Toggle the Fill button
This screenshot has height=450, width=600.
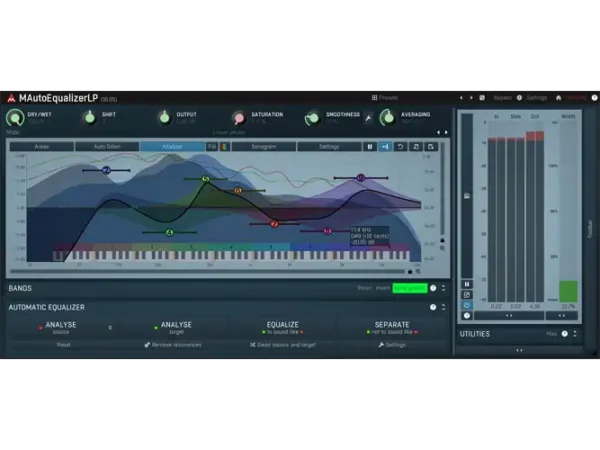pyautogui.click(x=212, y=147)
